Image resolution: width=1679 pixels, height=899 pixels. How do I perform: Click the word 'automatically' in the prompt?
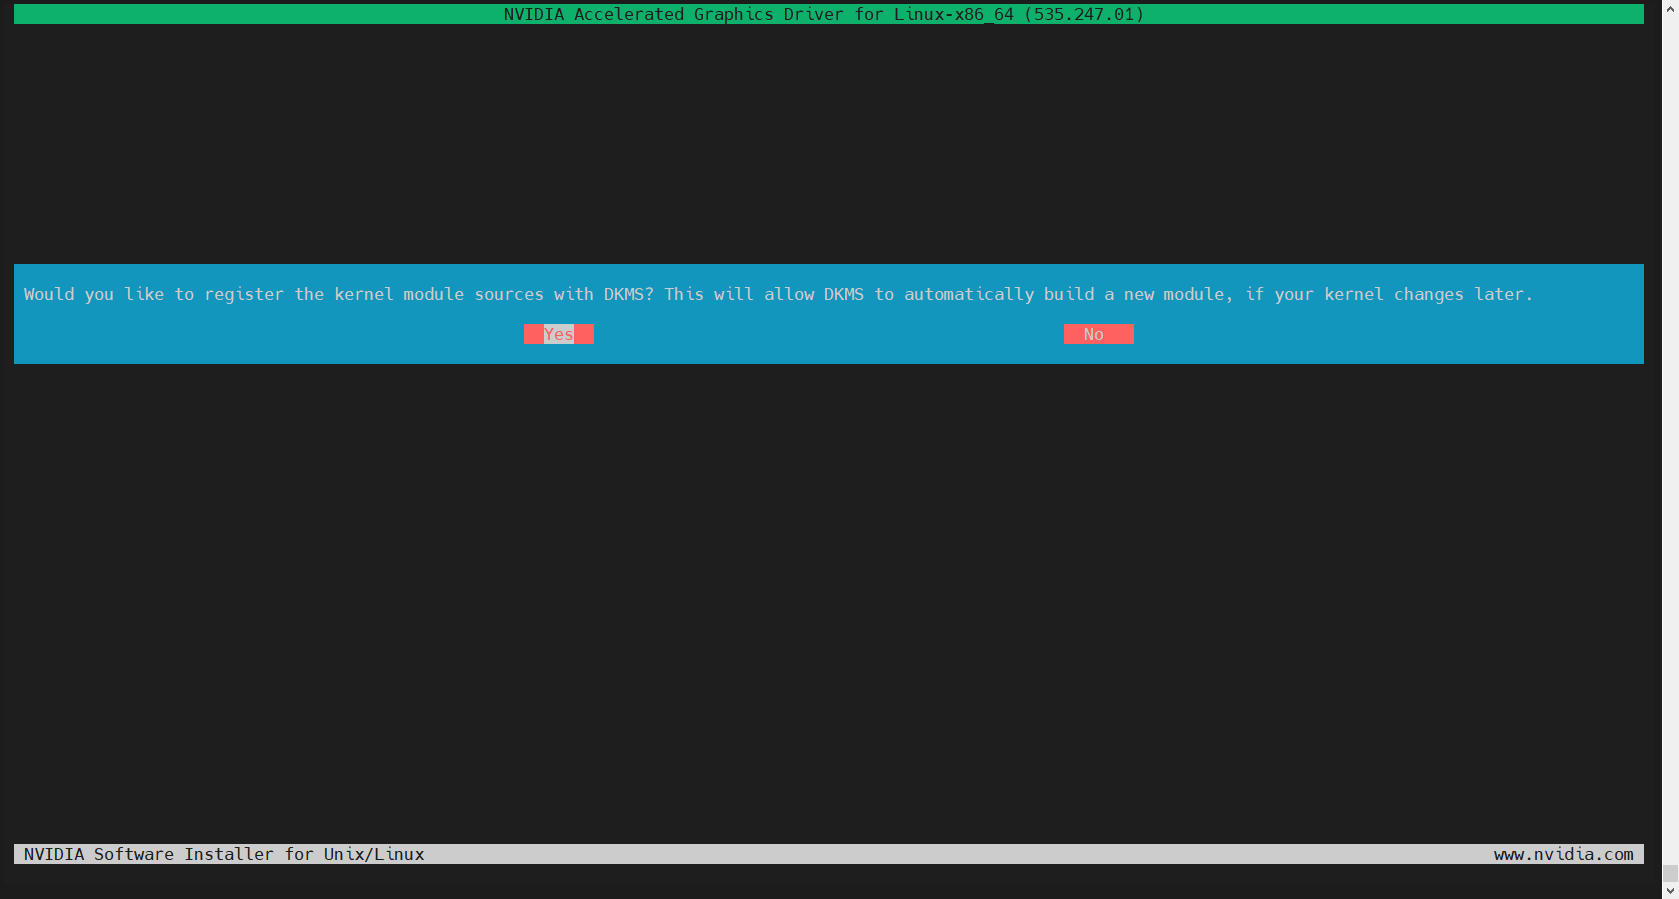[x=969, y=294]
